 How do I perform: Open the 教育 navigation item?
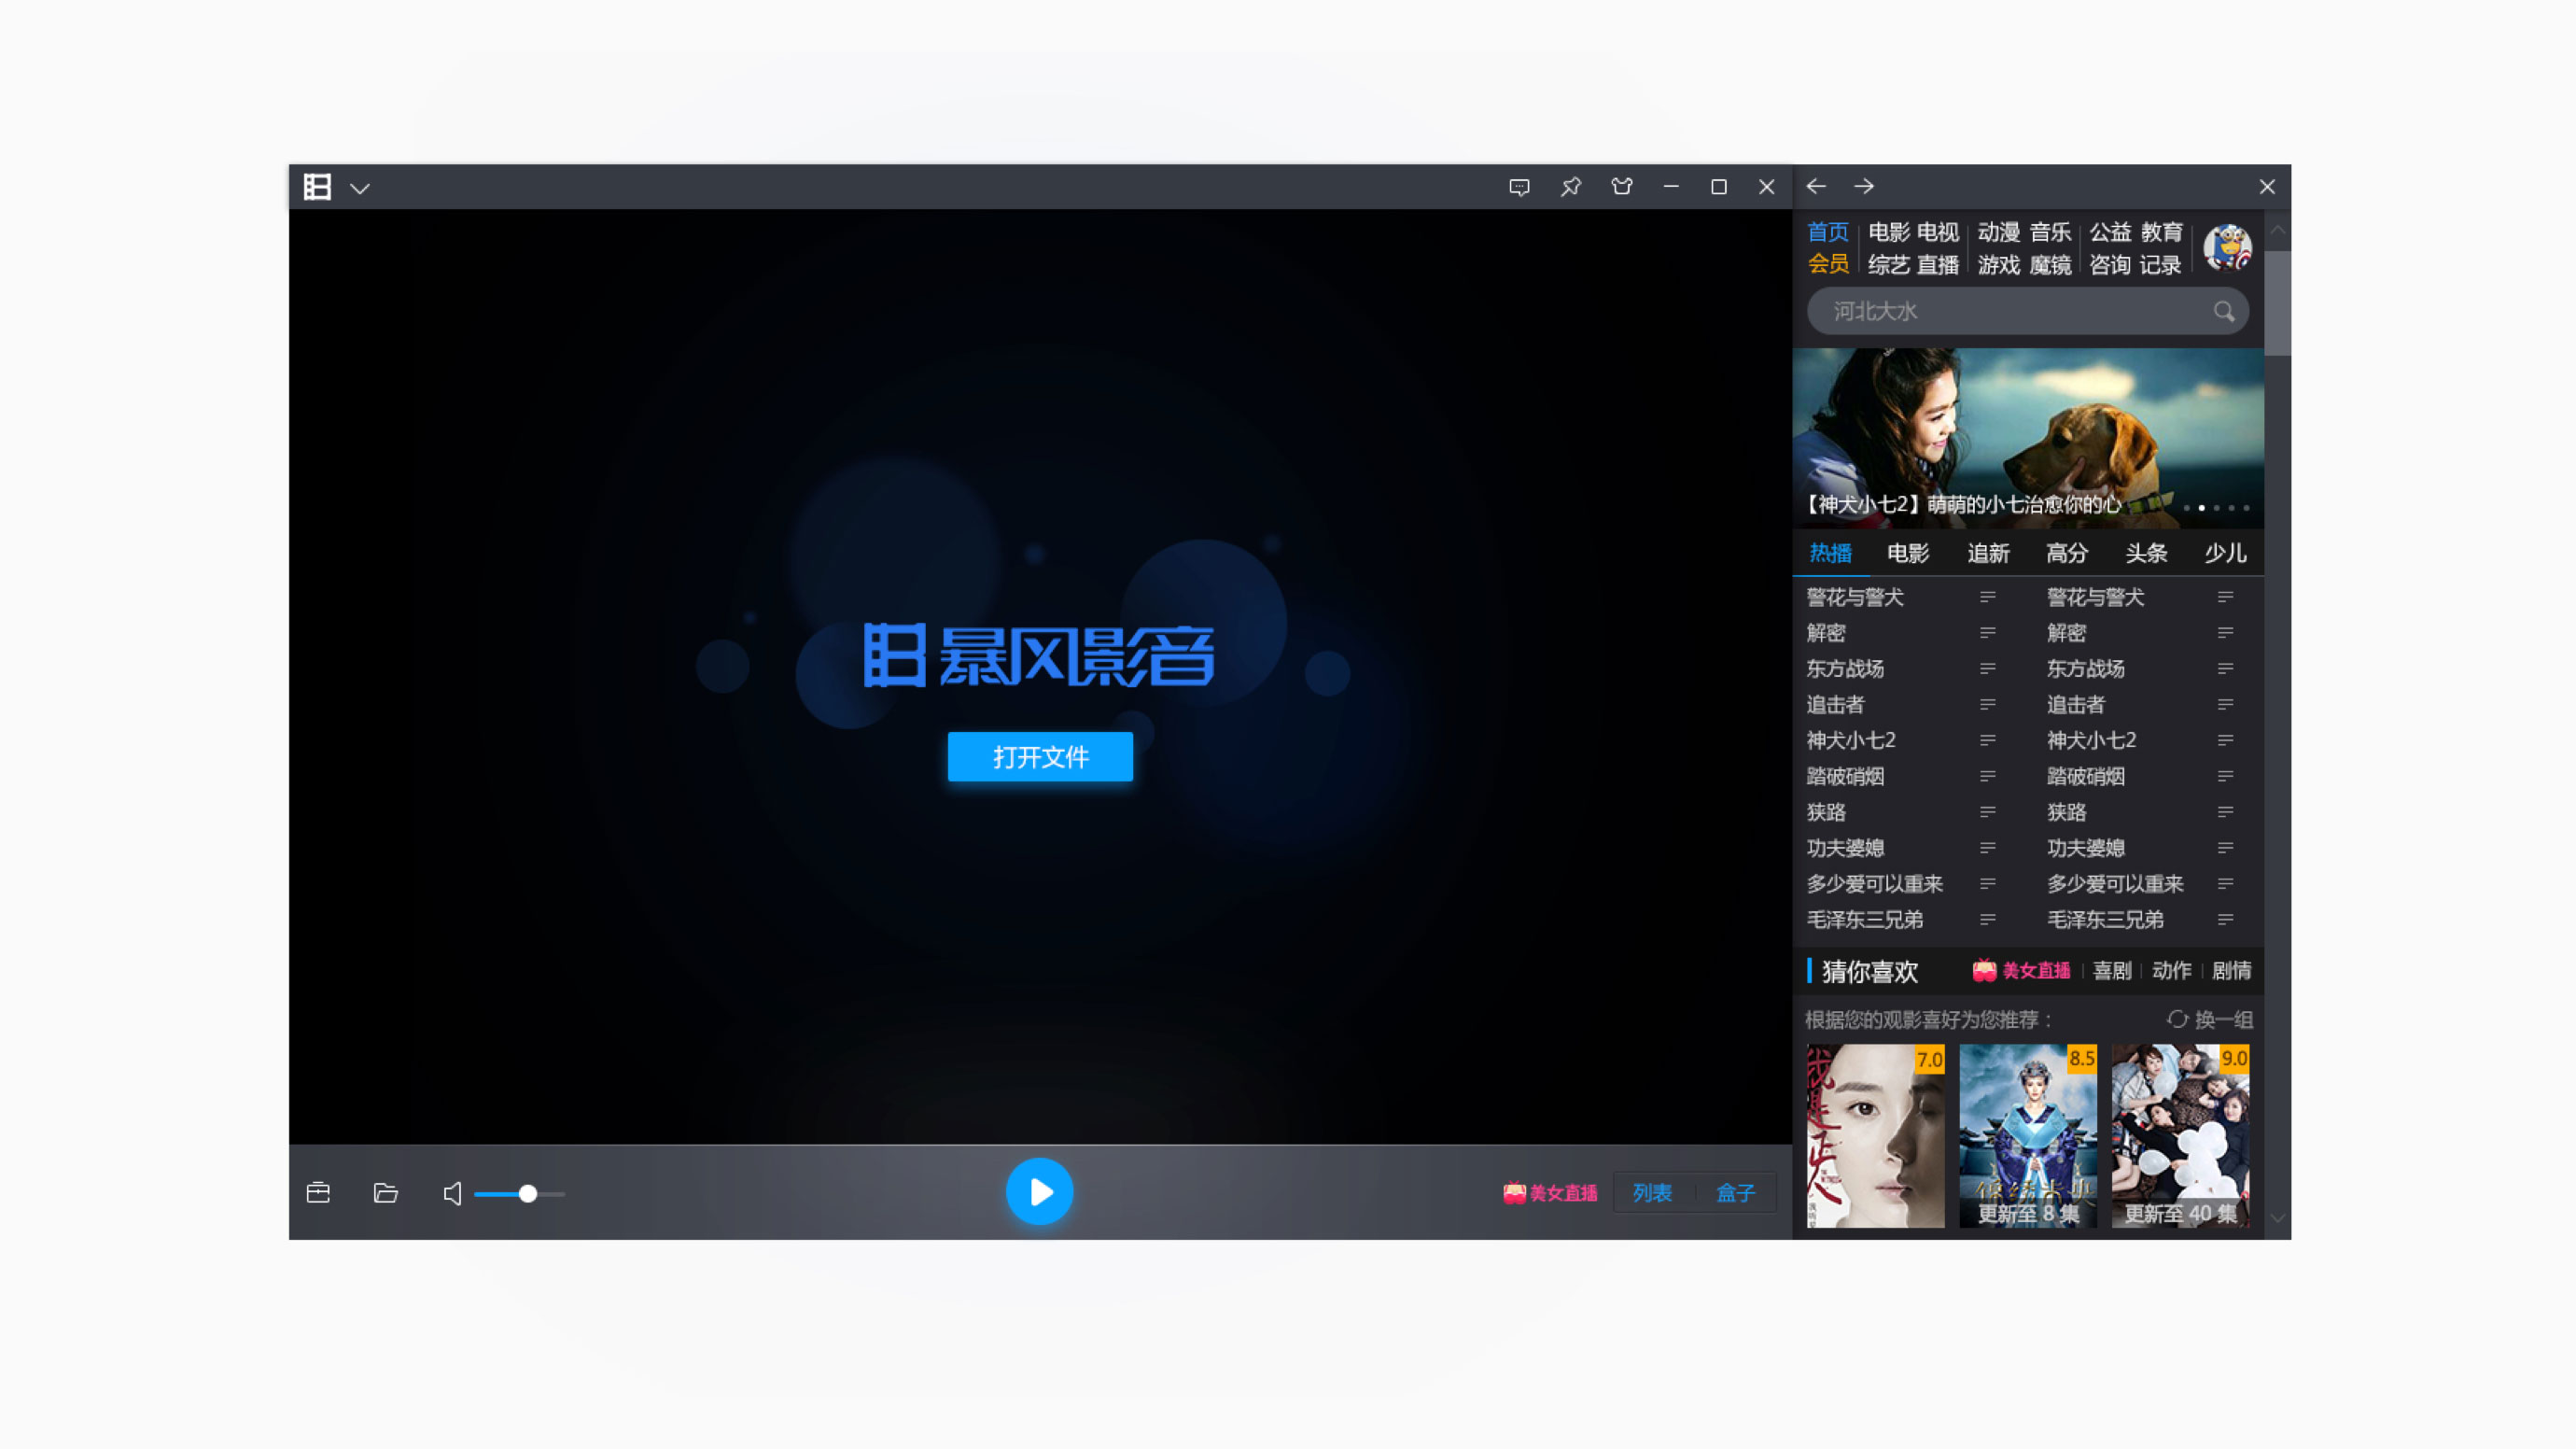pos(2162,232)
